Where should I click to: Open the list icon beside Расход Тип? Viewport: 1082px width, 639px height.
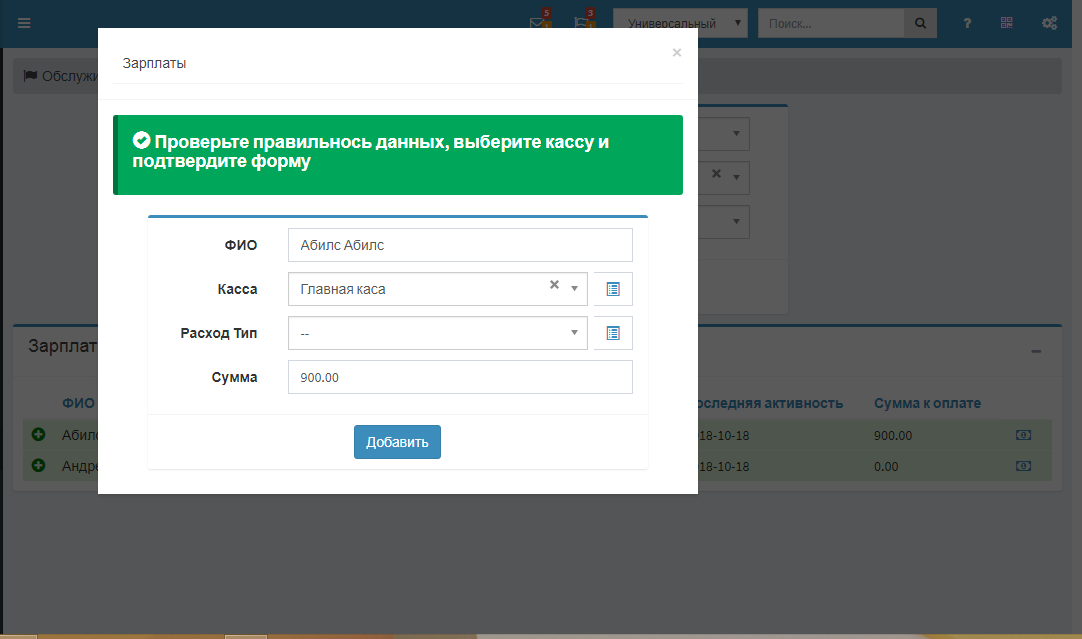click(x=613, y=333)
